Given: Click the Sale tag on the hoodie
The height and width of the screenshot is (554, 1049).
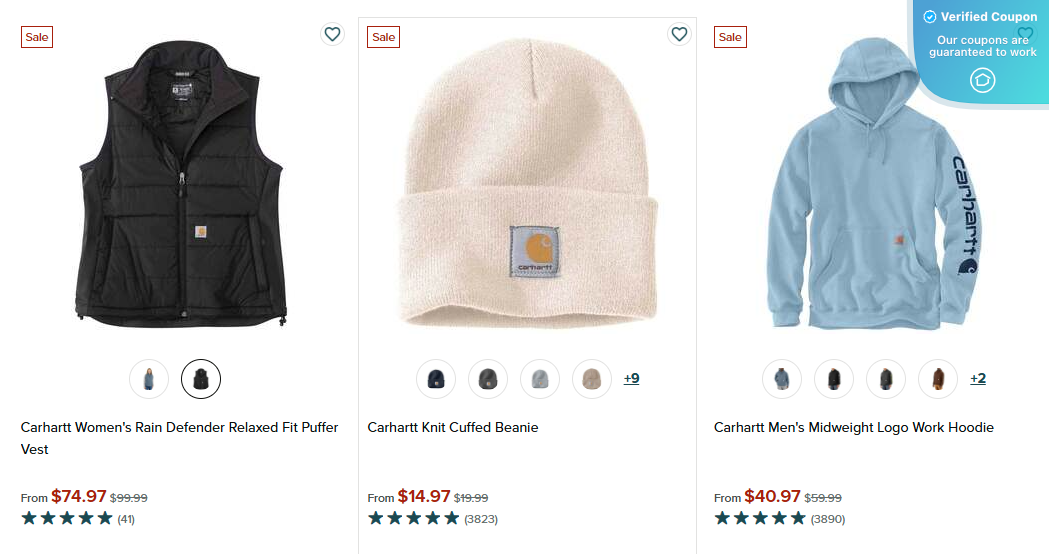Looking at the screenshot, I should pos(730,37).
